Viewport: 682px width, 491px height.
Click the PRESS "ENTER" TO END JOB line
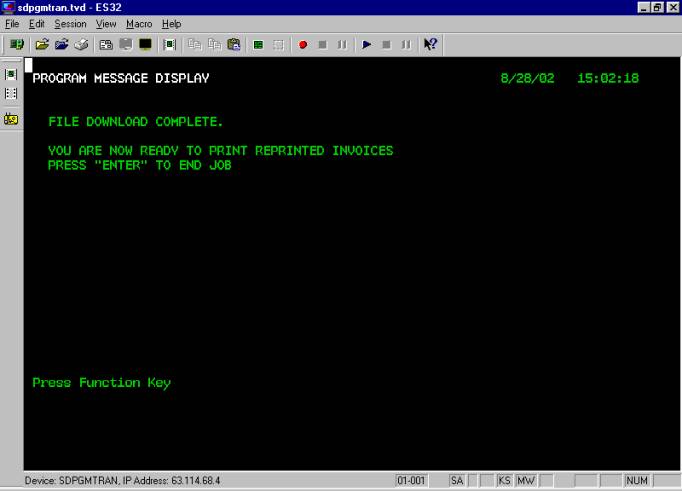point(140,165)
